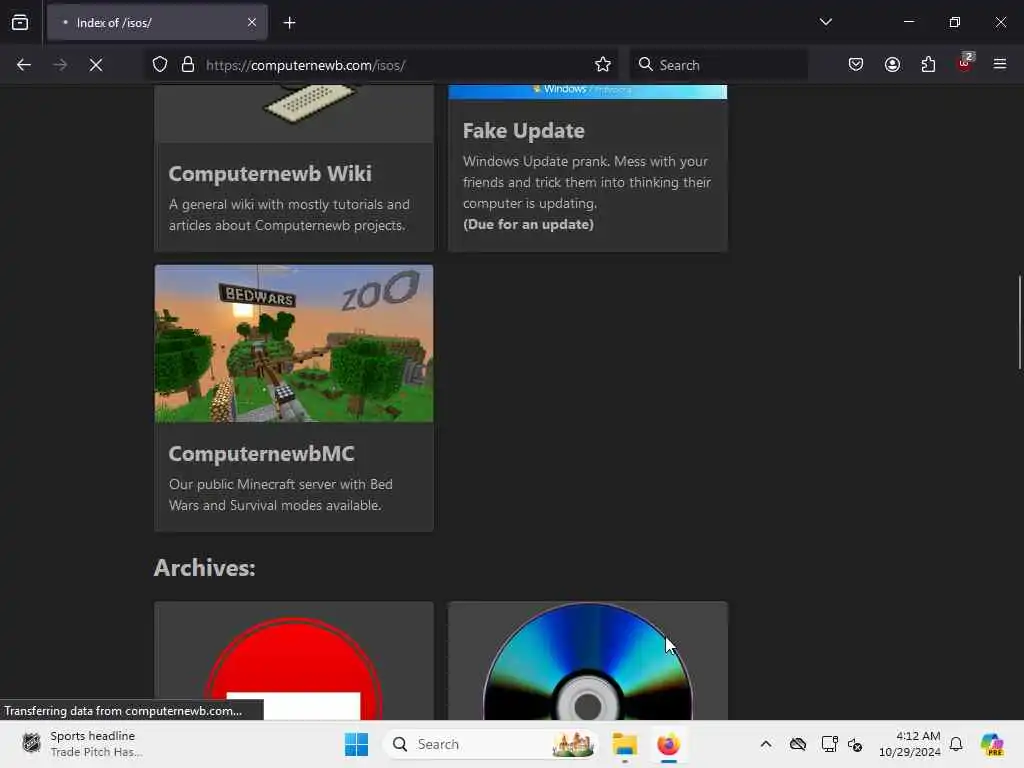View site security via the padlock icon
Viewport: 1024px width, 768px height.
tap(187, 65)
